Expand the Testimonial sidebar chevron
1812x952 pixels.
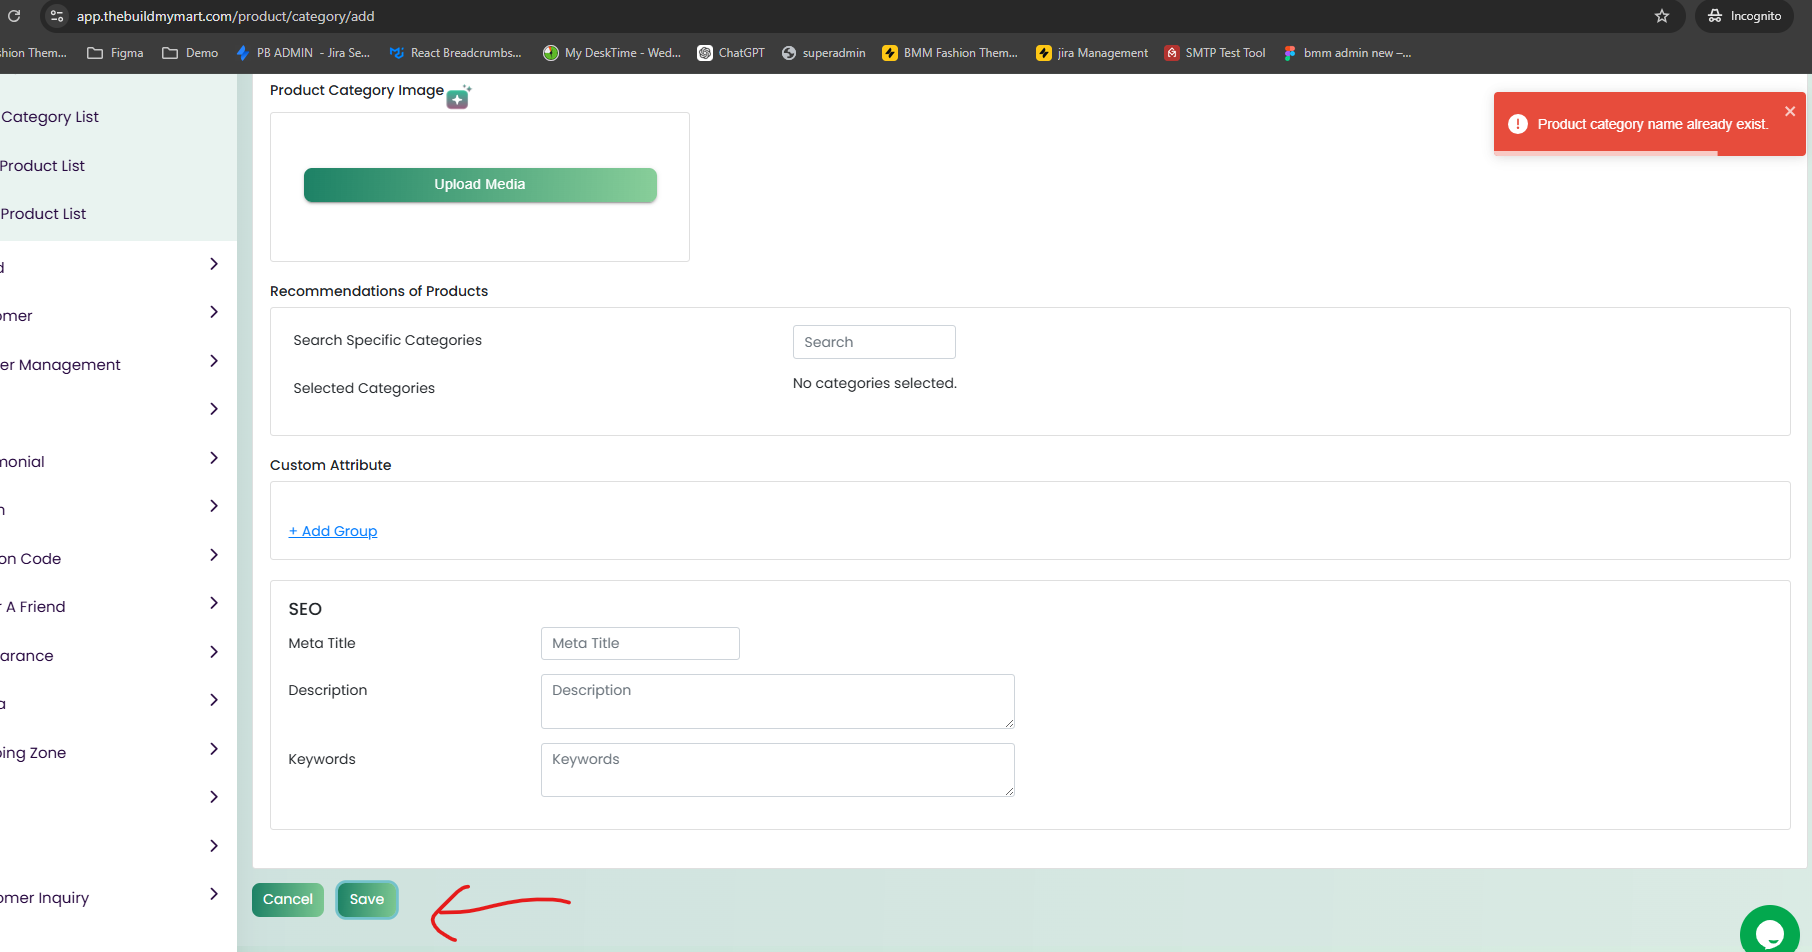click(x=214, y=458)
